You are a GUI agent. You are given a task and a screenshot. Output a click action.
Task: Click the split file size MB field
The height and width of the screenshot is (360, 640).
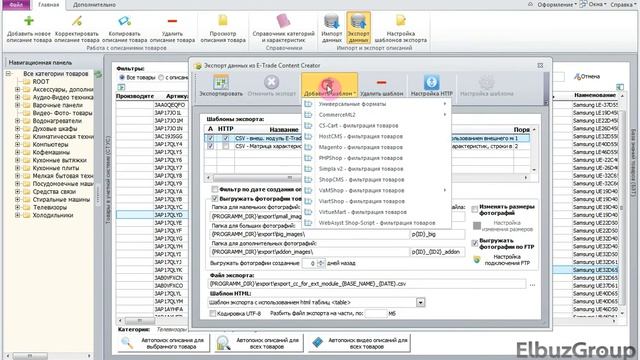pos(376,313)
